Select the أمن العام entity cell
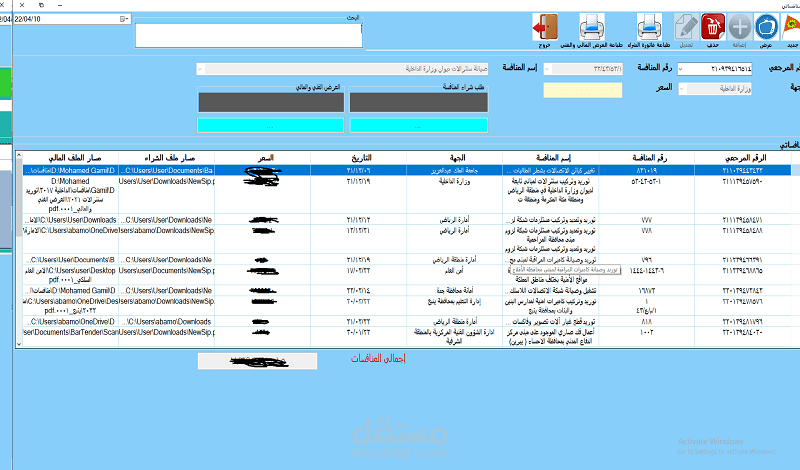Viewport: 800px width, 470px height. click(x=454, y=275)
